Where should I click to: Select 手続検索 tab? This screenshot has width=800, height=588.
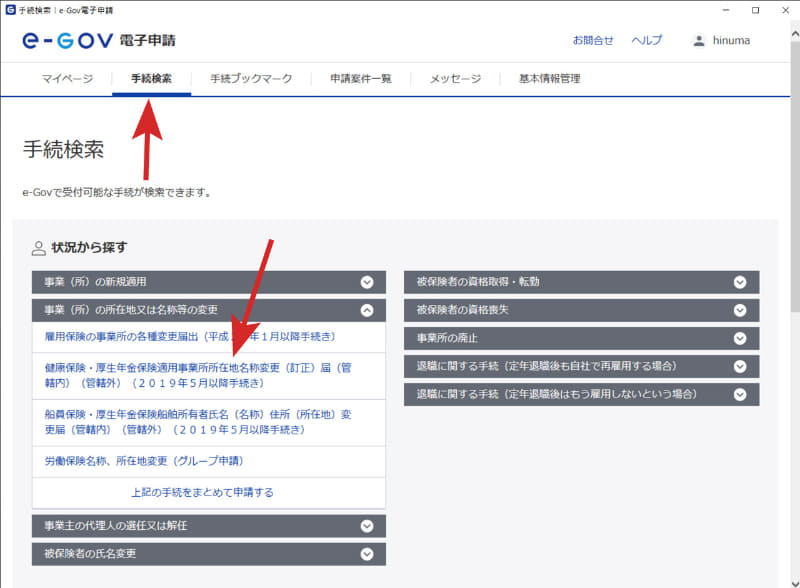(x=152, y=79)
